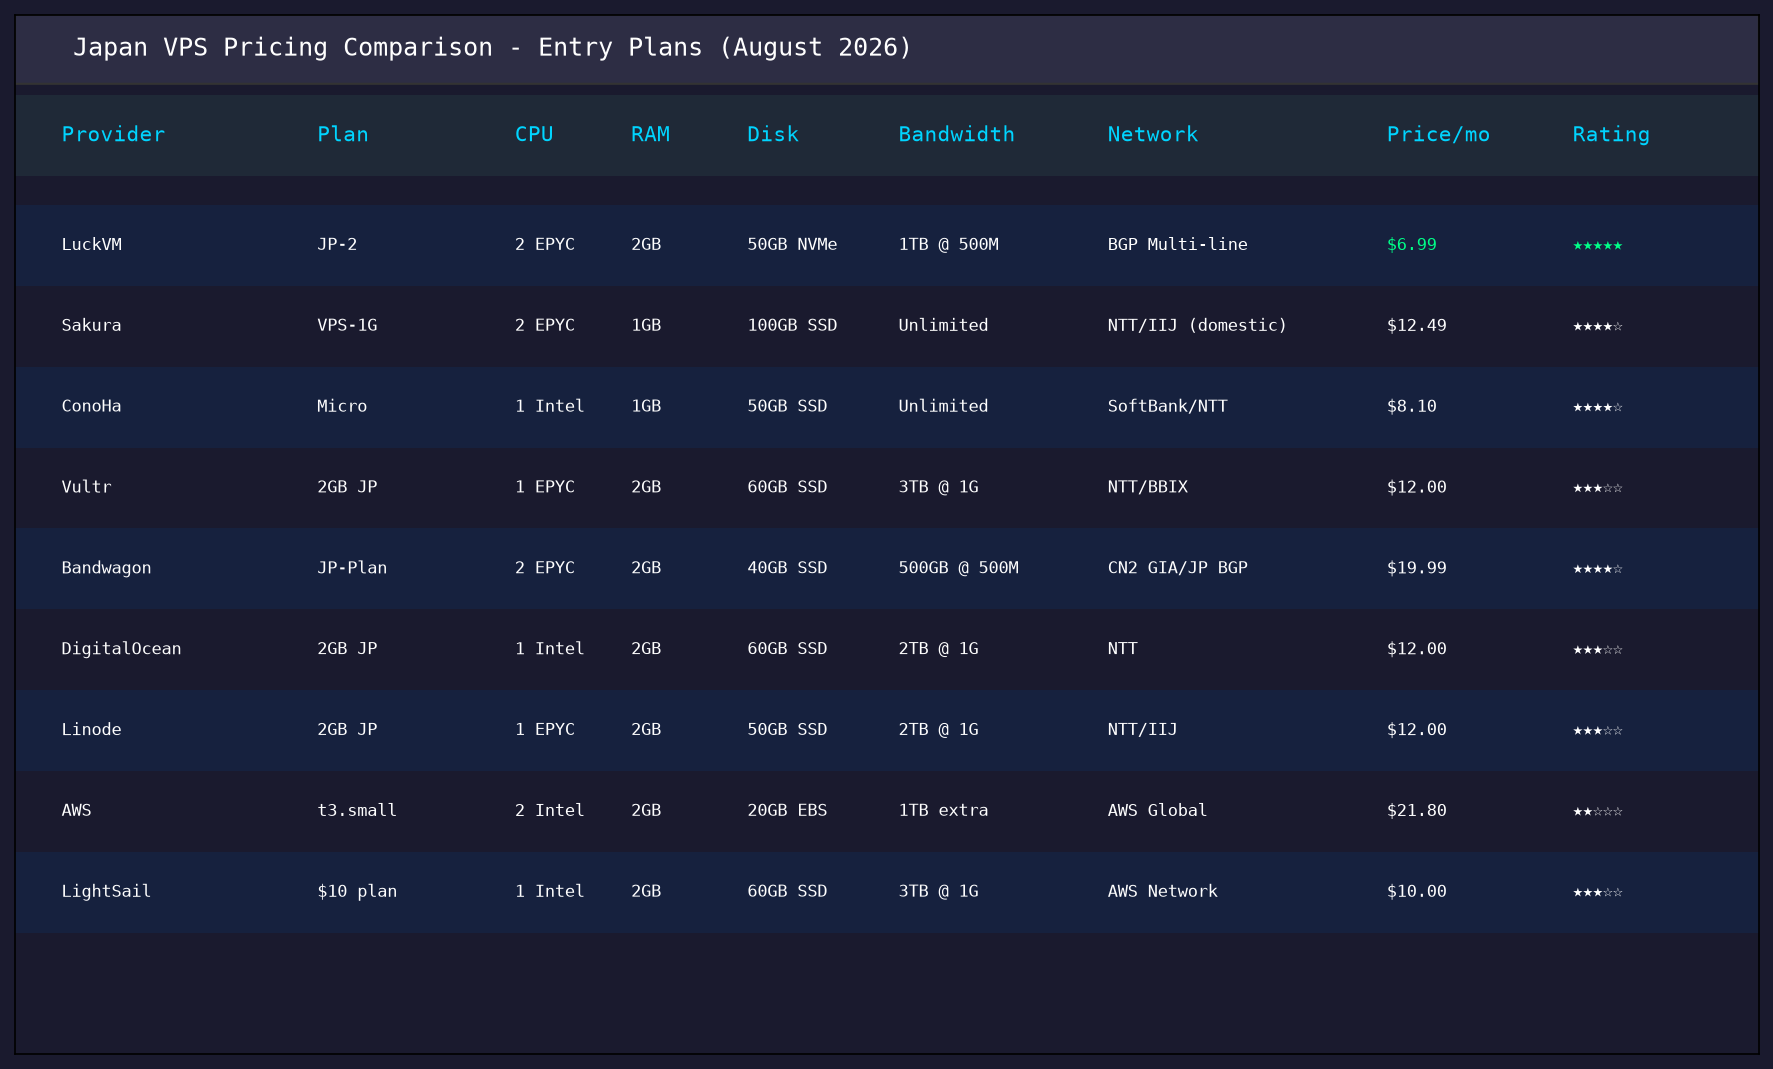This screenshot has height=1069, width=1773.
Task: Click the 50GB NVMe disk cell
Action: coord(792,244)
